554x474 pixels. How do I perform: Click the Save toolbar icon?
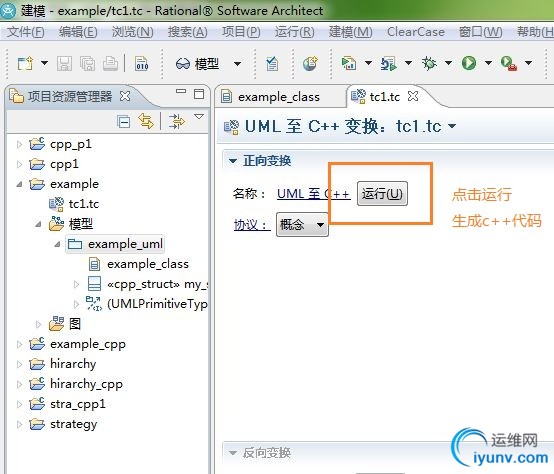point(65,64)
